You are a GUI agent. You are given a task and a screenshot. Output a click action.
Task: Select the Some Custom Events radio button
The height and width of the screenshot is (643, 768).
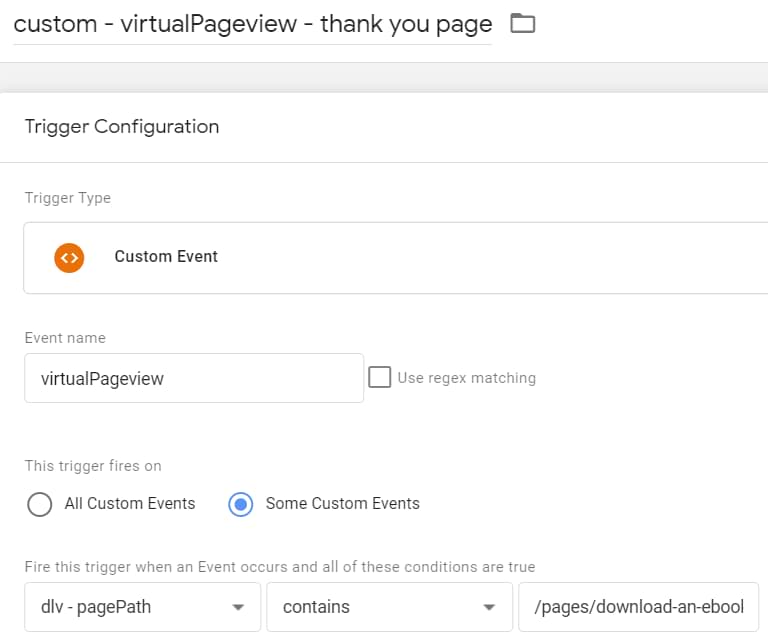click(x=240, y=504)
